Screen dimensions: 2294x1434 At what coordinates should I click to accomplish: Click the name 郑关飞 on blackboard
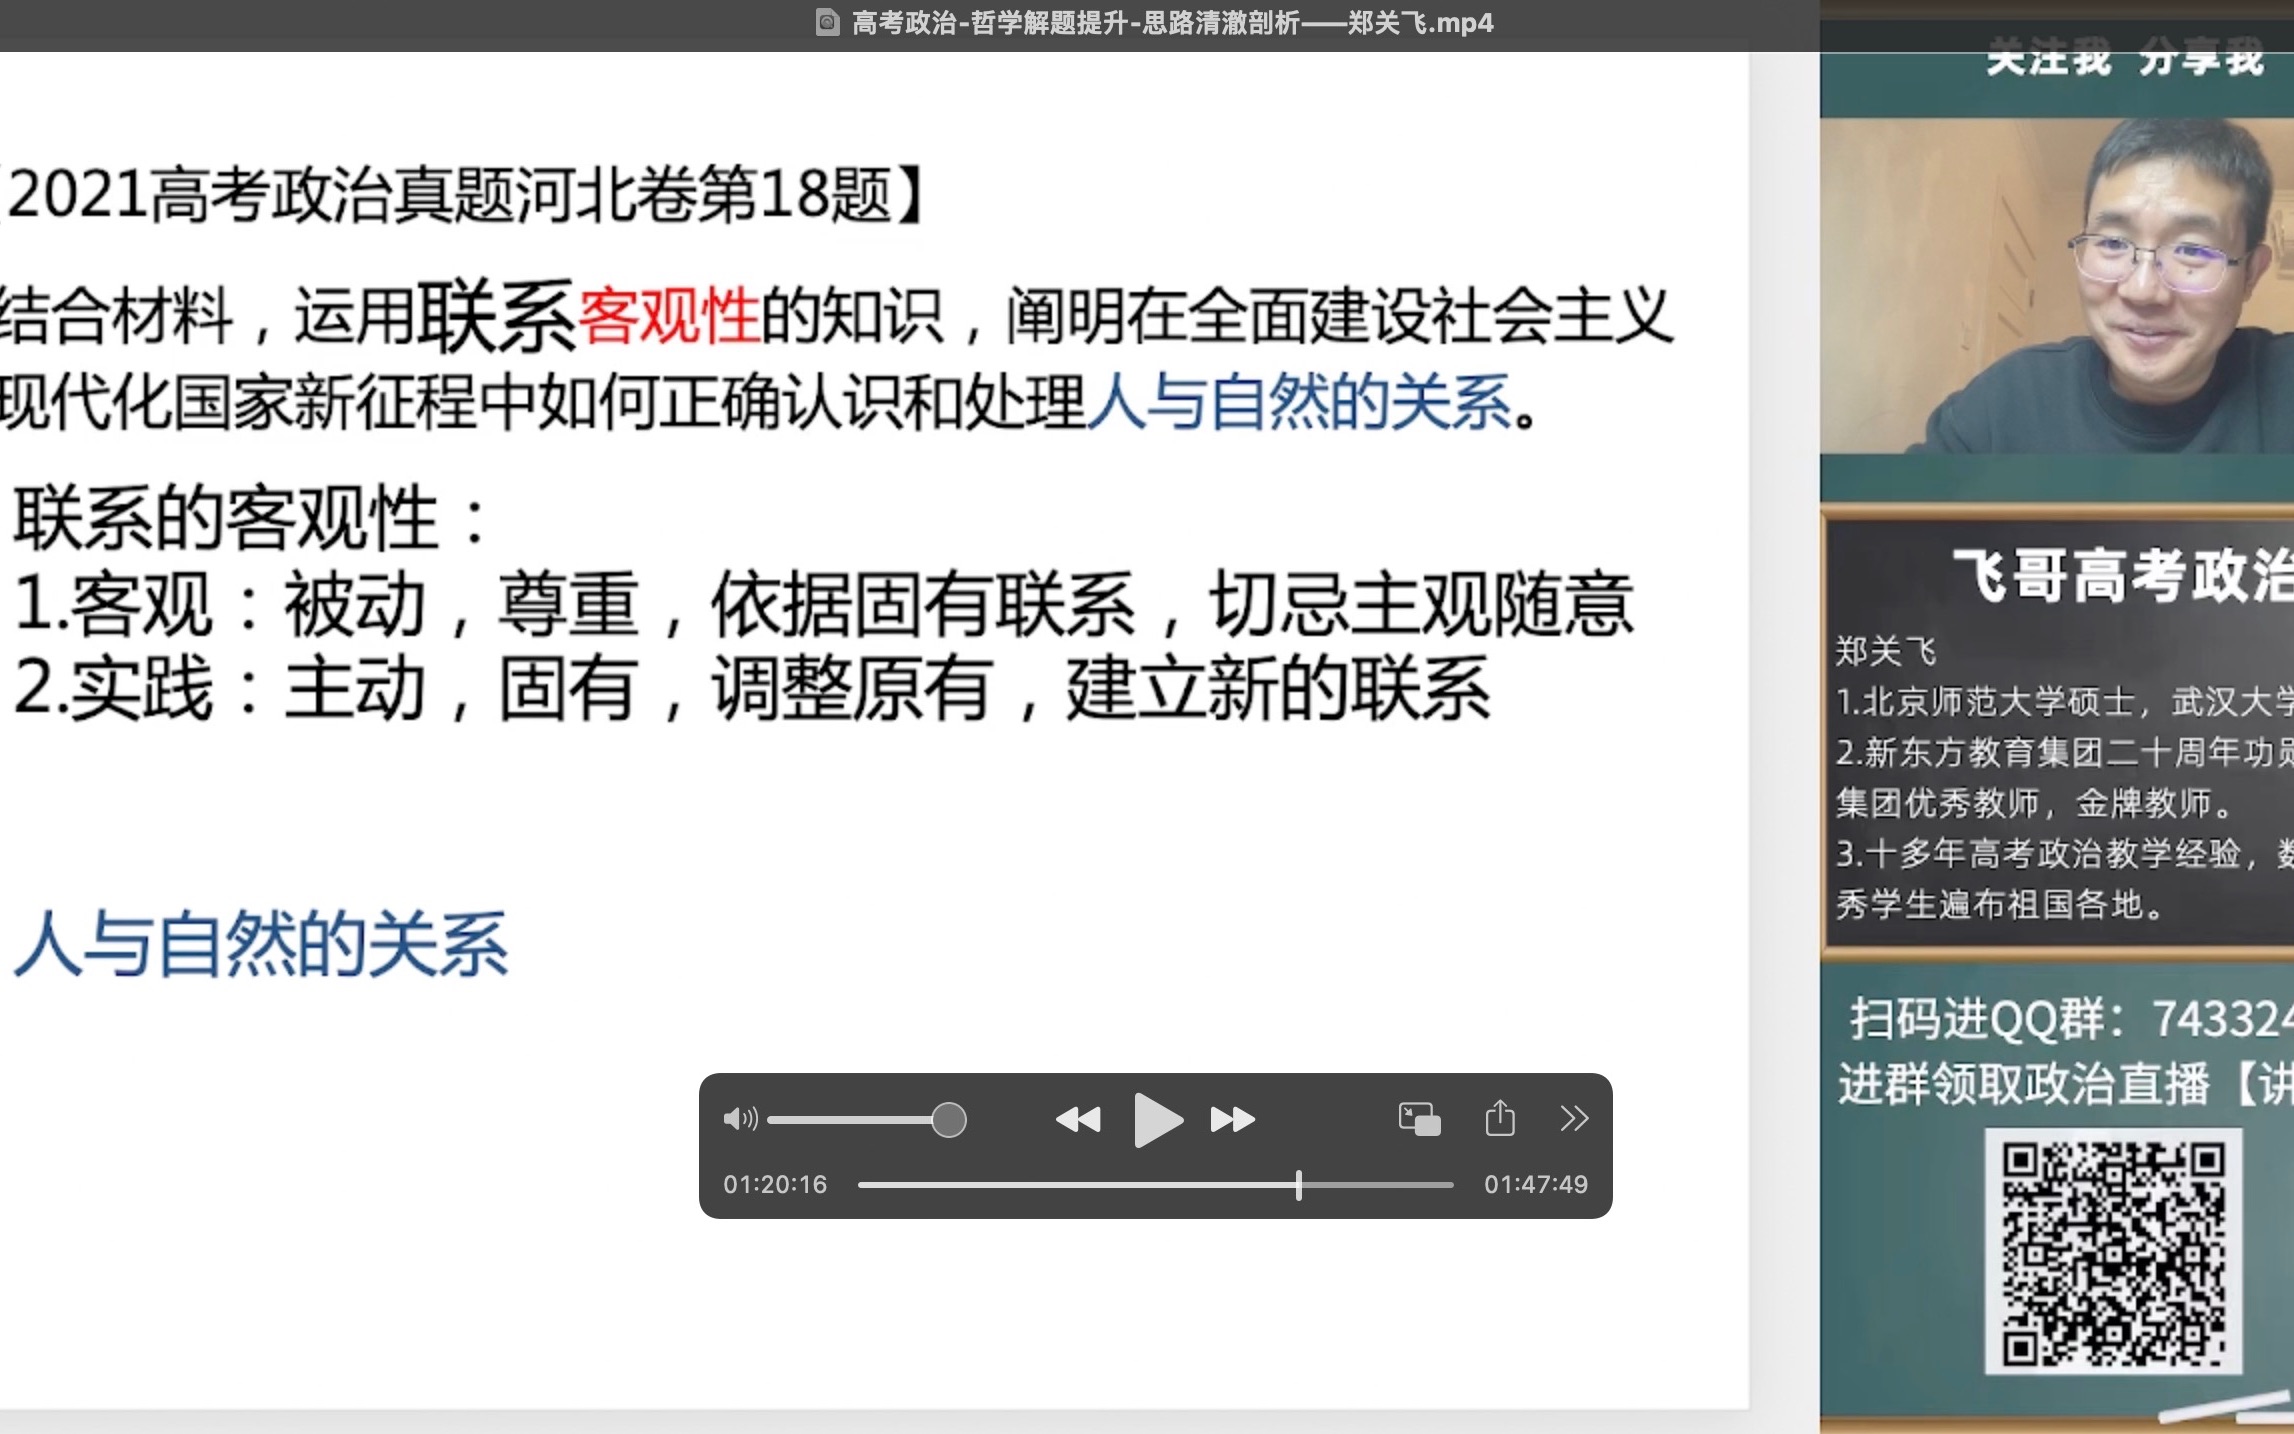pyautogui.click(x=1886, y=652)
